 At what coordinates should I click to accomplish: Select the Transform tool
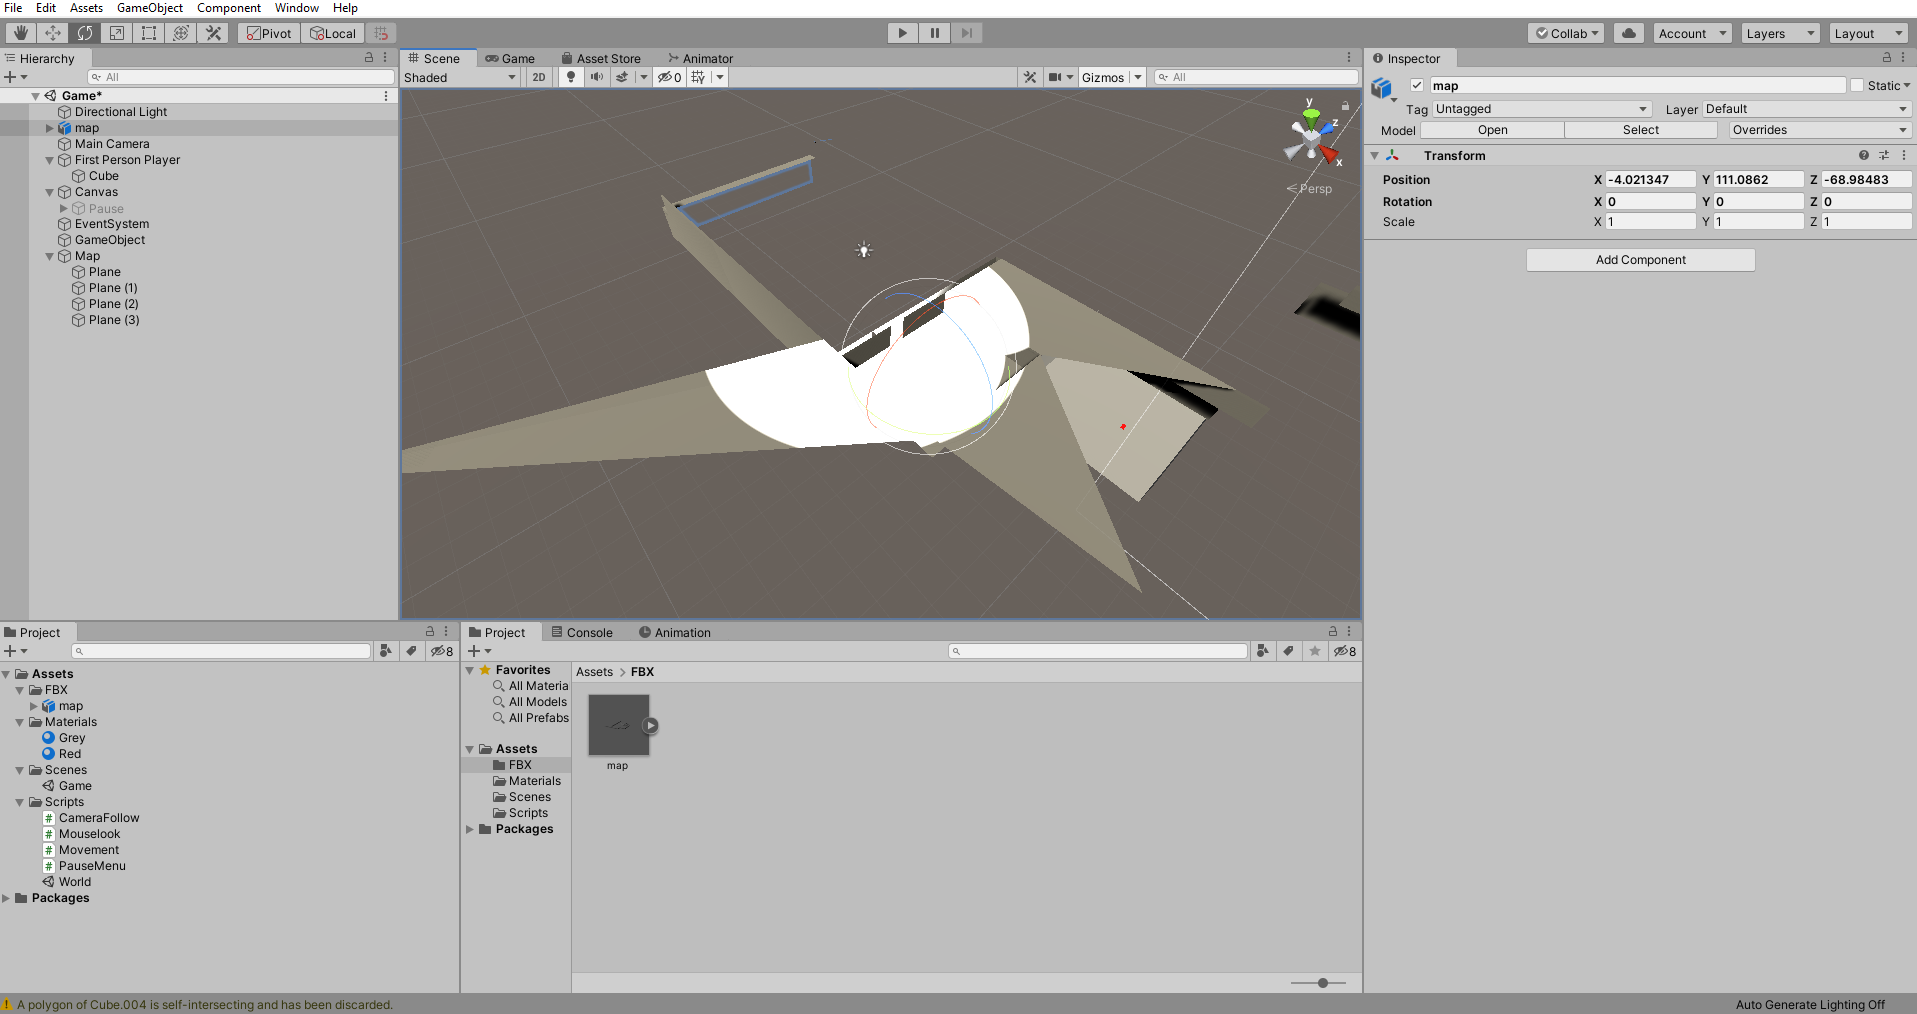coord(180,33)
